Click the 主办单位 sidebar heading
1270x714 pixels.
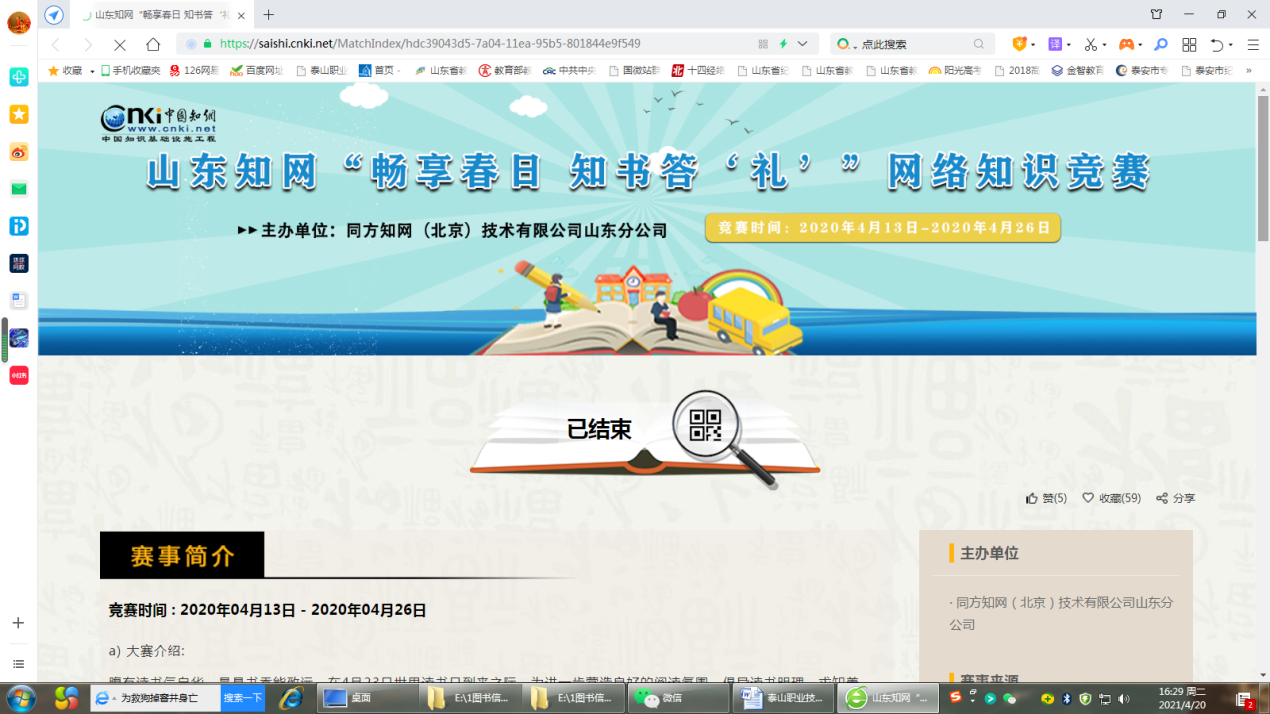coord(989,553)
